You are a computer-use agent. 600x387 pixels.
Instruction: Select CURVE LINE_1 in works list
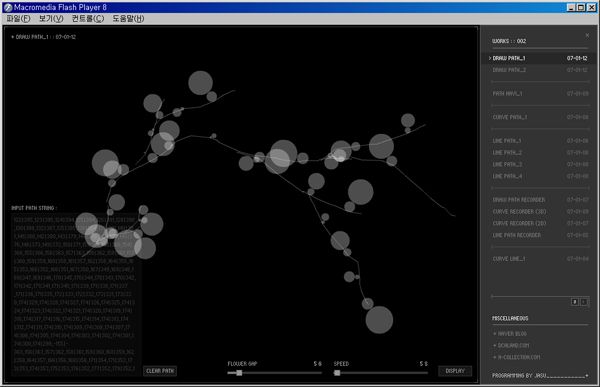pos(539,259)
